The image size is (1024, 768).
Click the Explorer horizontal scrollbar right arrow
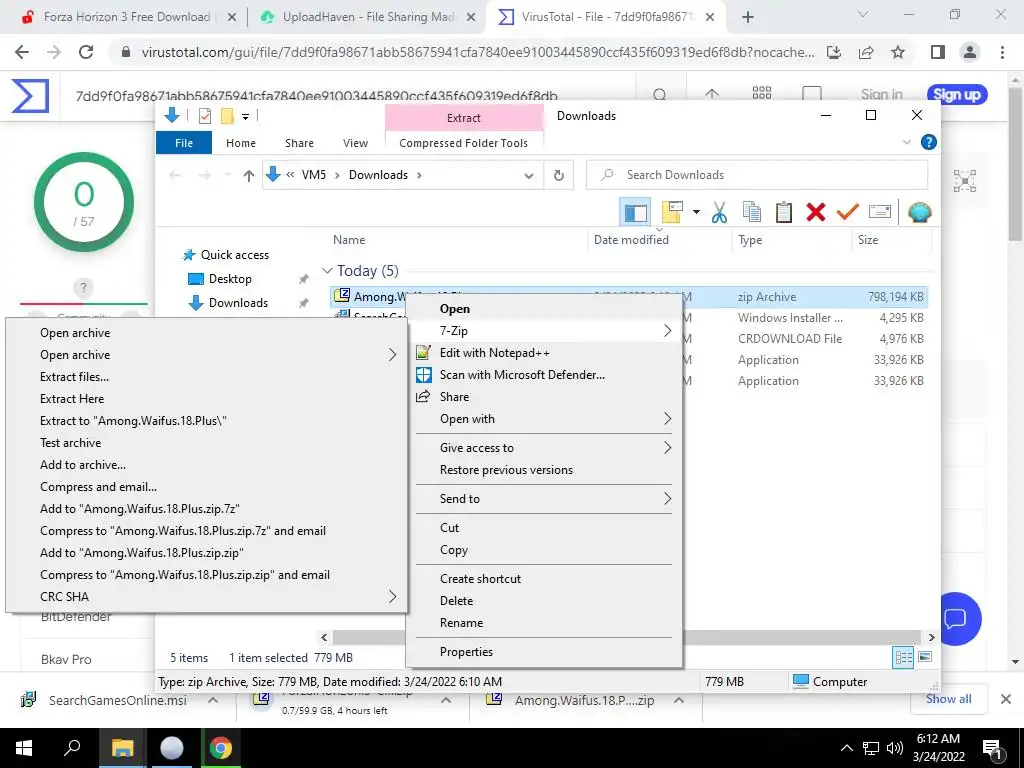click(x=931, y=637)
